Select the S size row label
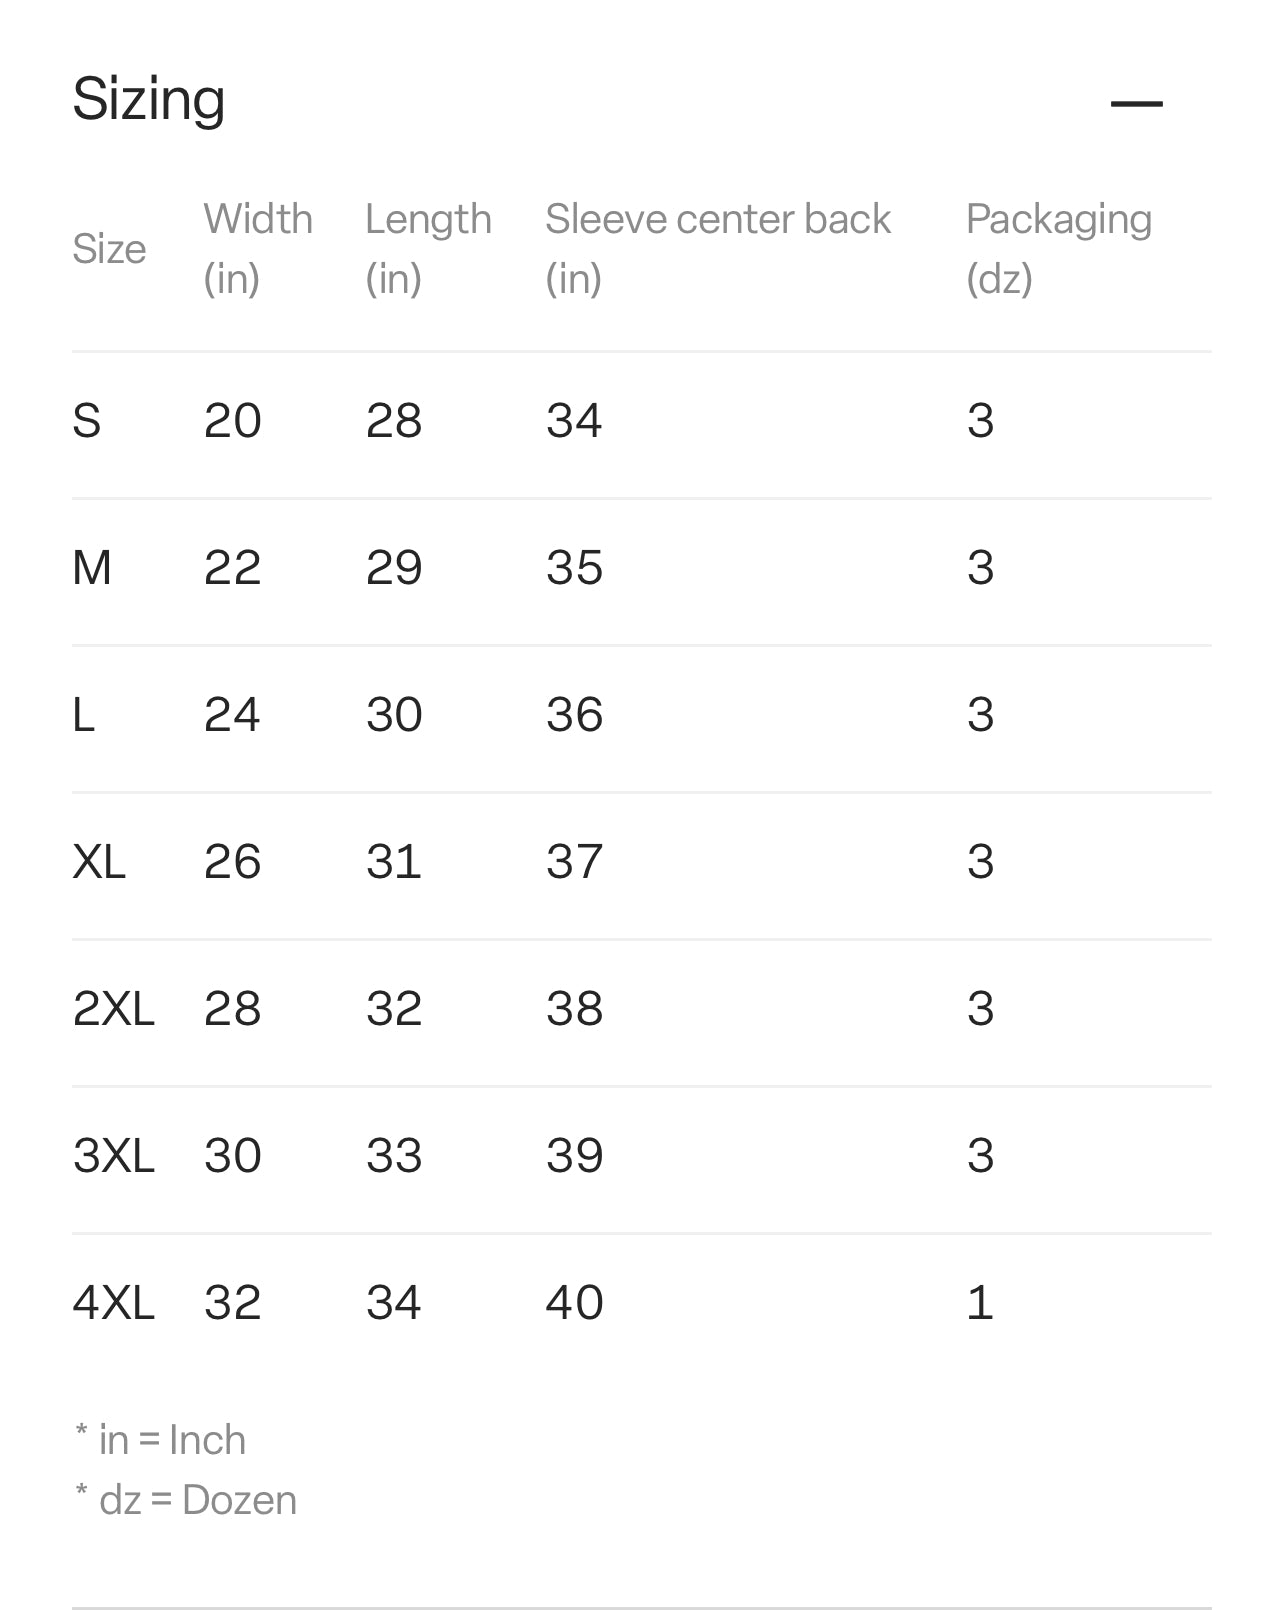The width and height of the screenshot is (1284, 1610). 87,421
